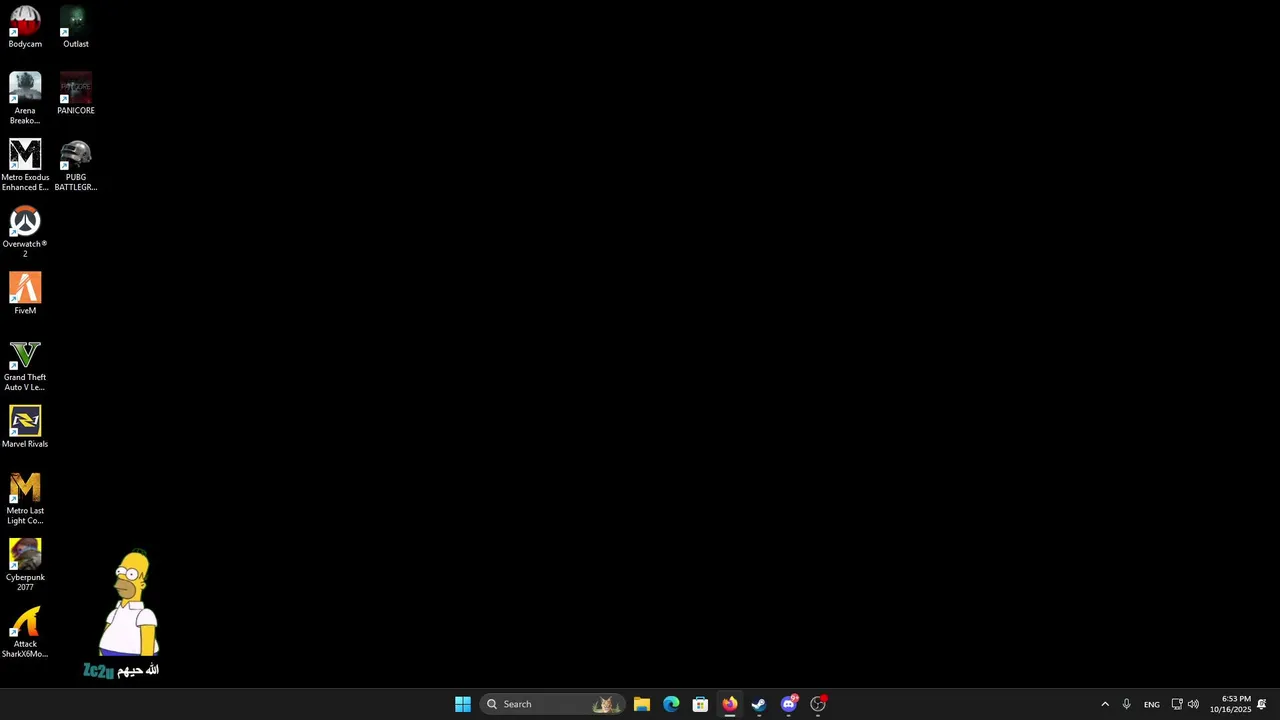
Task: Select the Outlast desktop icon
Action: coord(76,27)
